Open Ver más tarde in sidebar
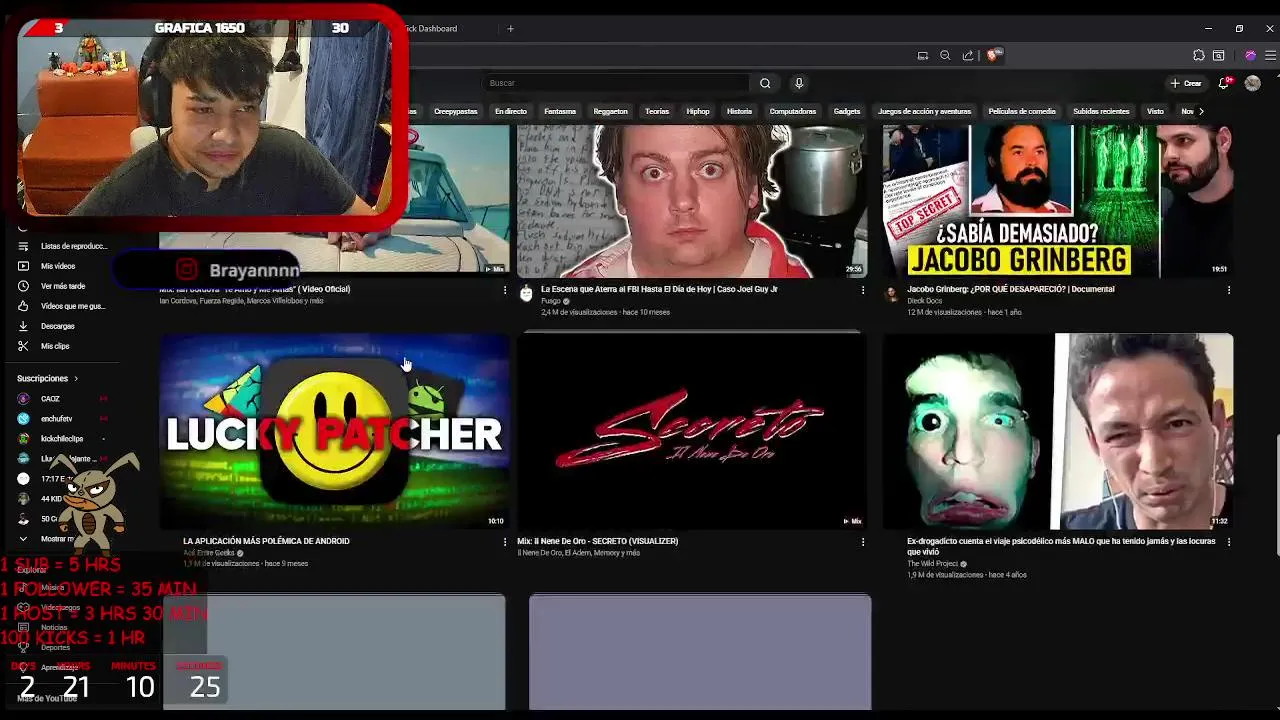The image size is (1280, 720). (x=62, y=286)
